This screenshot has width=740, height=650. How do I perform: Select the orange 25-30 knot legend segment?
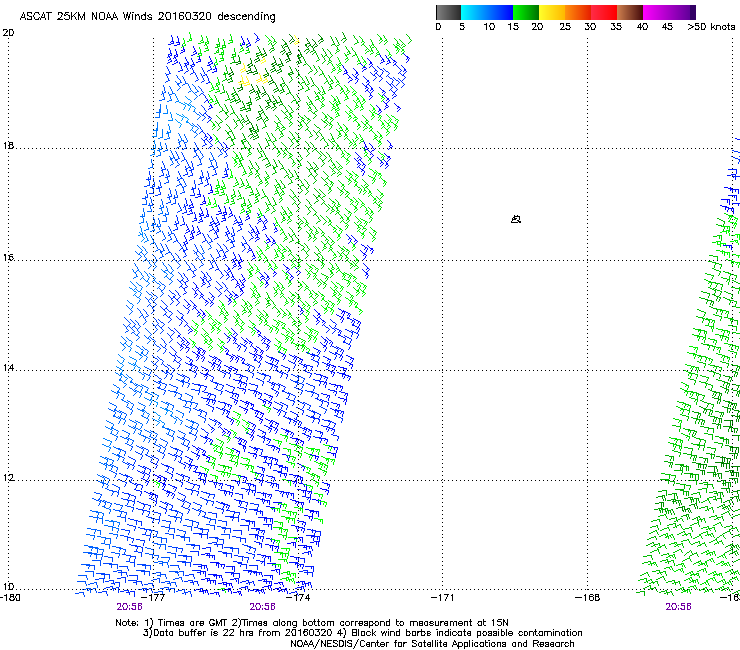578,12
